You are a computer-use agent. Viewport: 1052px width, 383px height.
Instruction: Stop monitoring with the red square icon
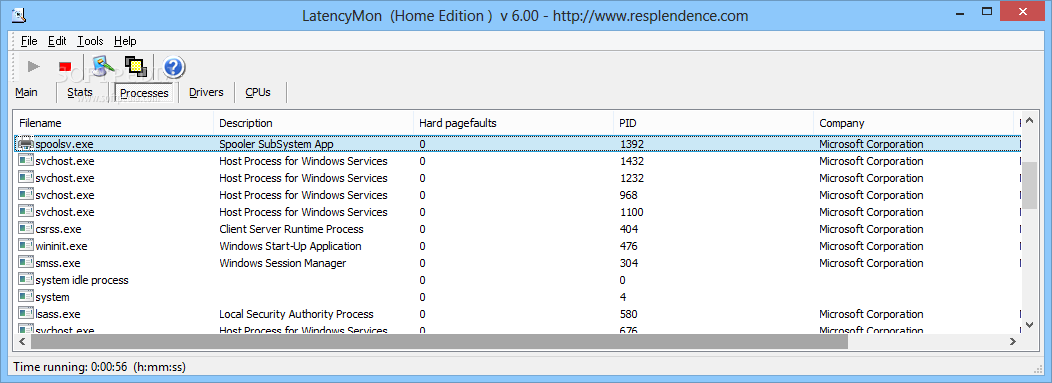[65, 66]
